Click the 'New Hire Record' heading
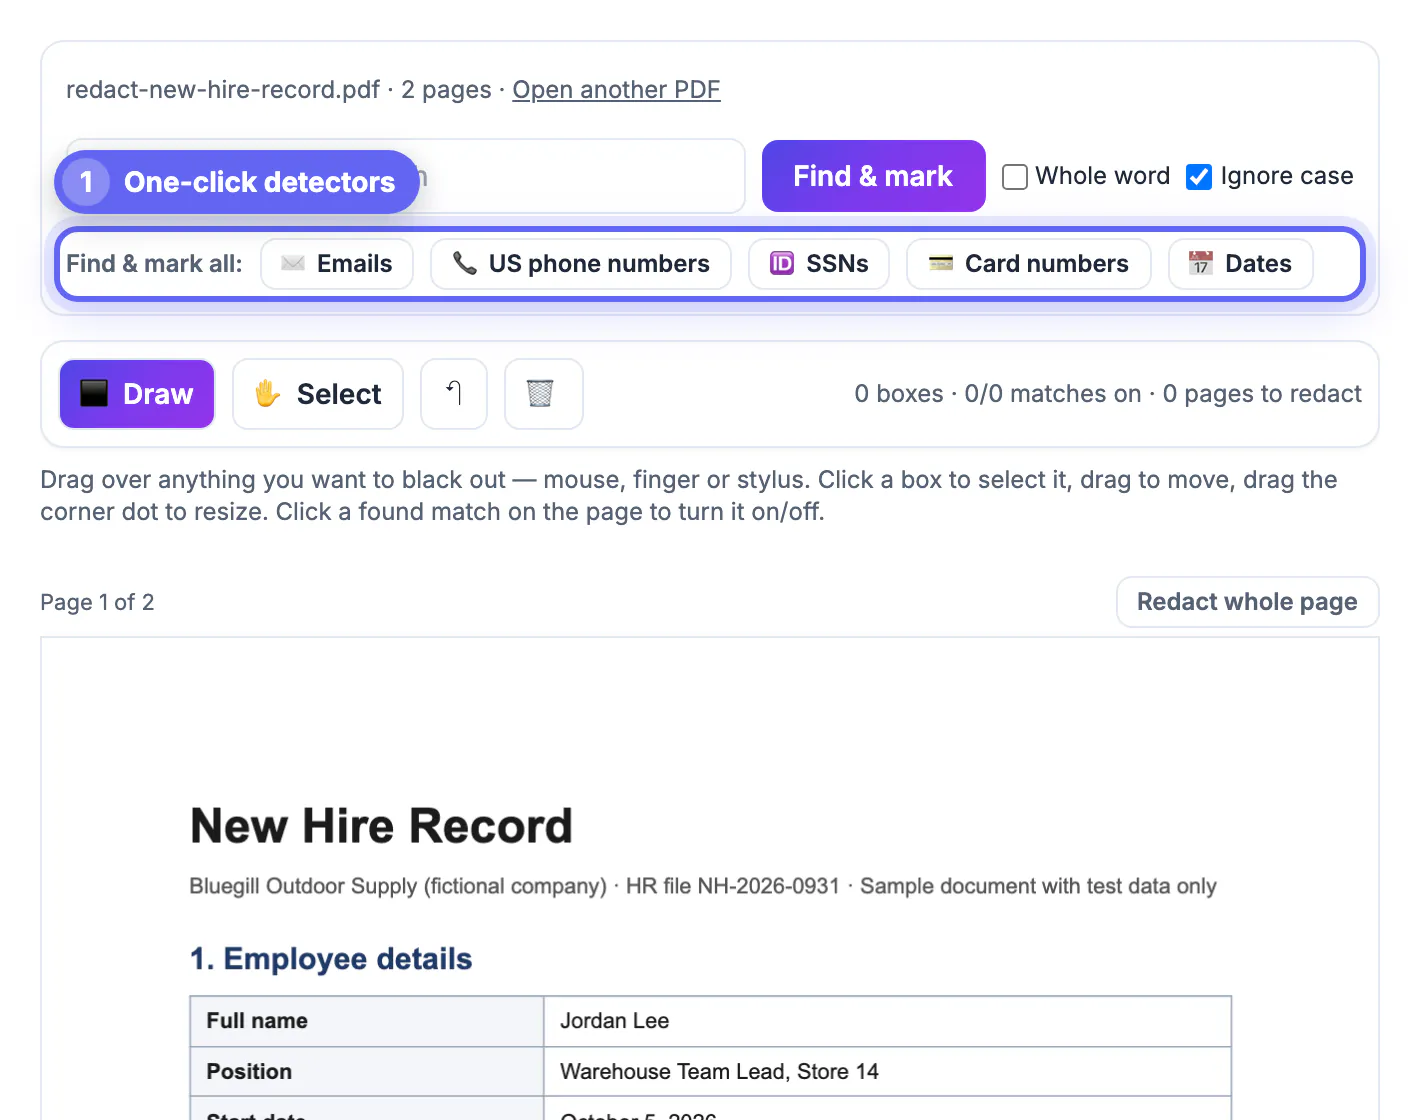 click(381, 826)
